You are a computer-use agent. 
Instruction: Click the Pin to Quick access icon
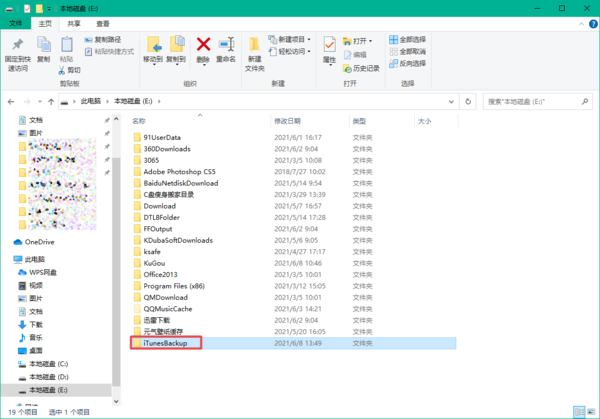click(18, 44)
